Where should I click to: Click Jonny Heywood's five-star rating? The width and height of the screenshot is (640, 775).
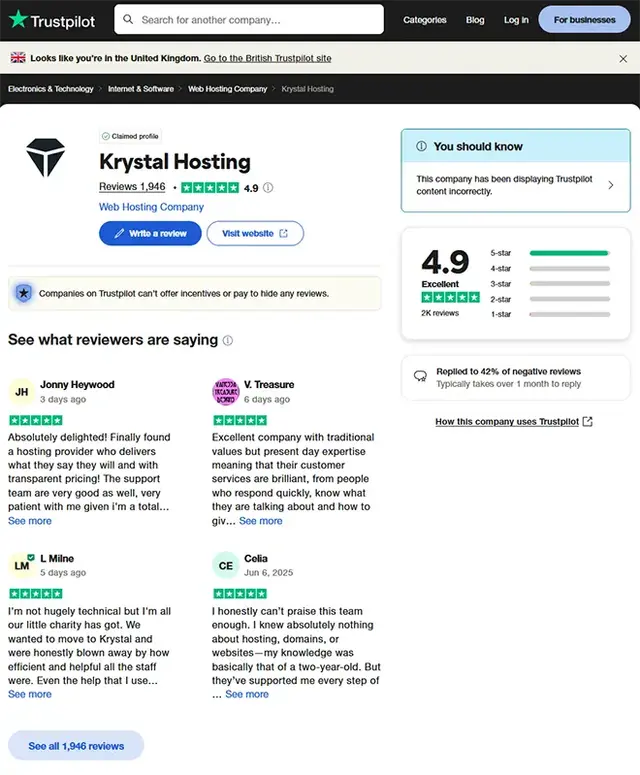coord(36,421)
